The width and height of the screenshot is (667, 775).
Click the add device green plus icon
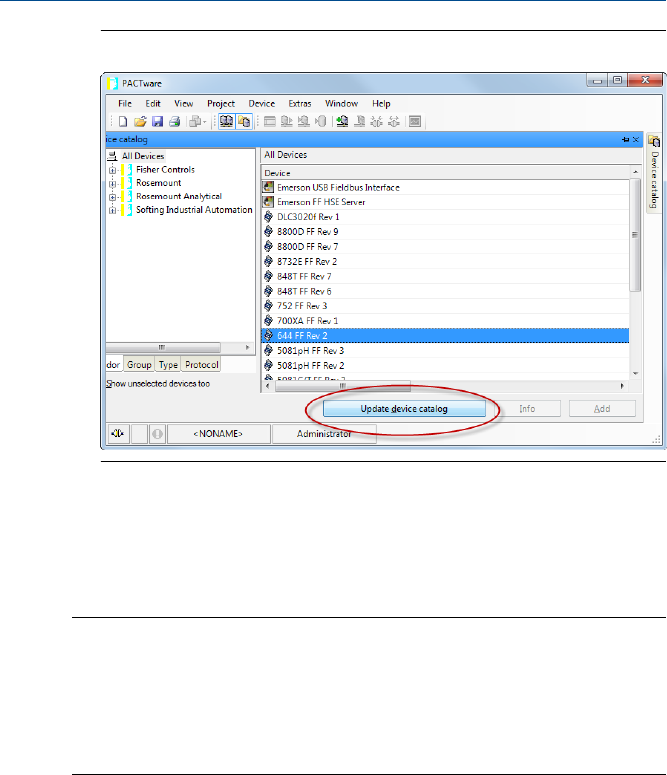342,122
